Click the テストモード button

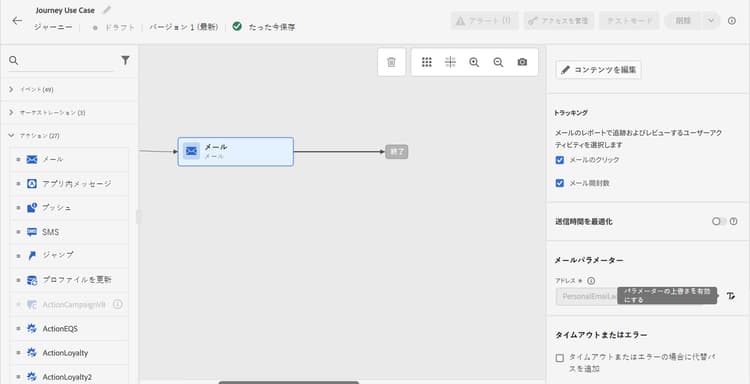(x=629, y=21)
